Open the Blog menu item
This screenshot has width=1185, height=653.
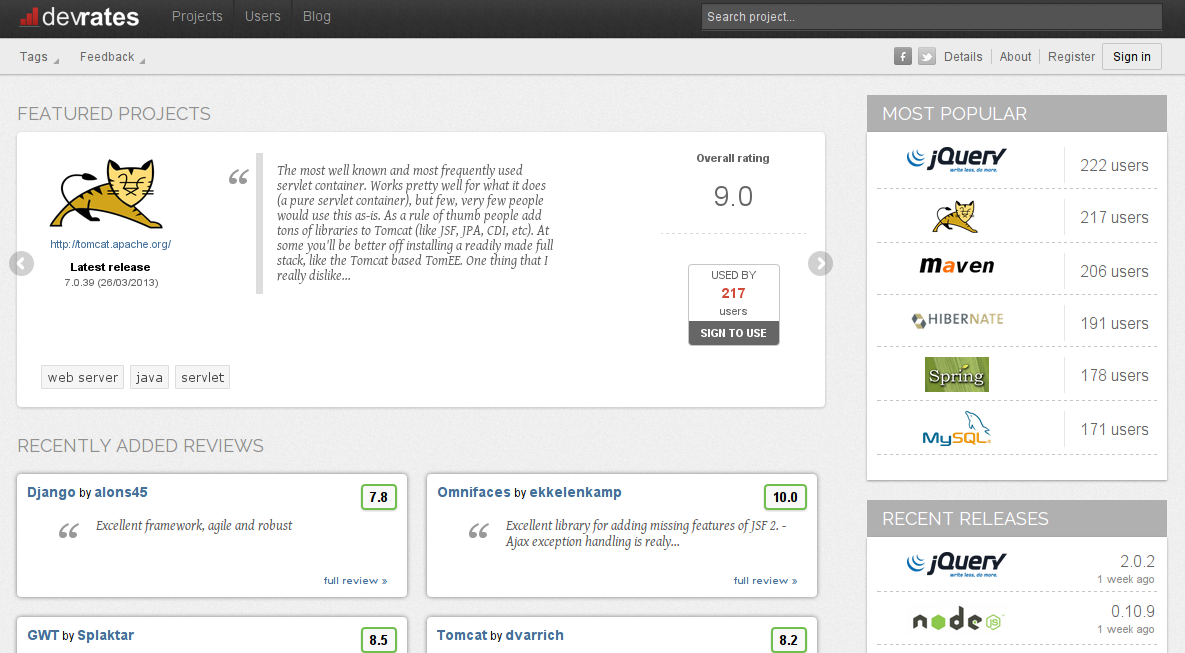(x=317, y=17)
